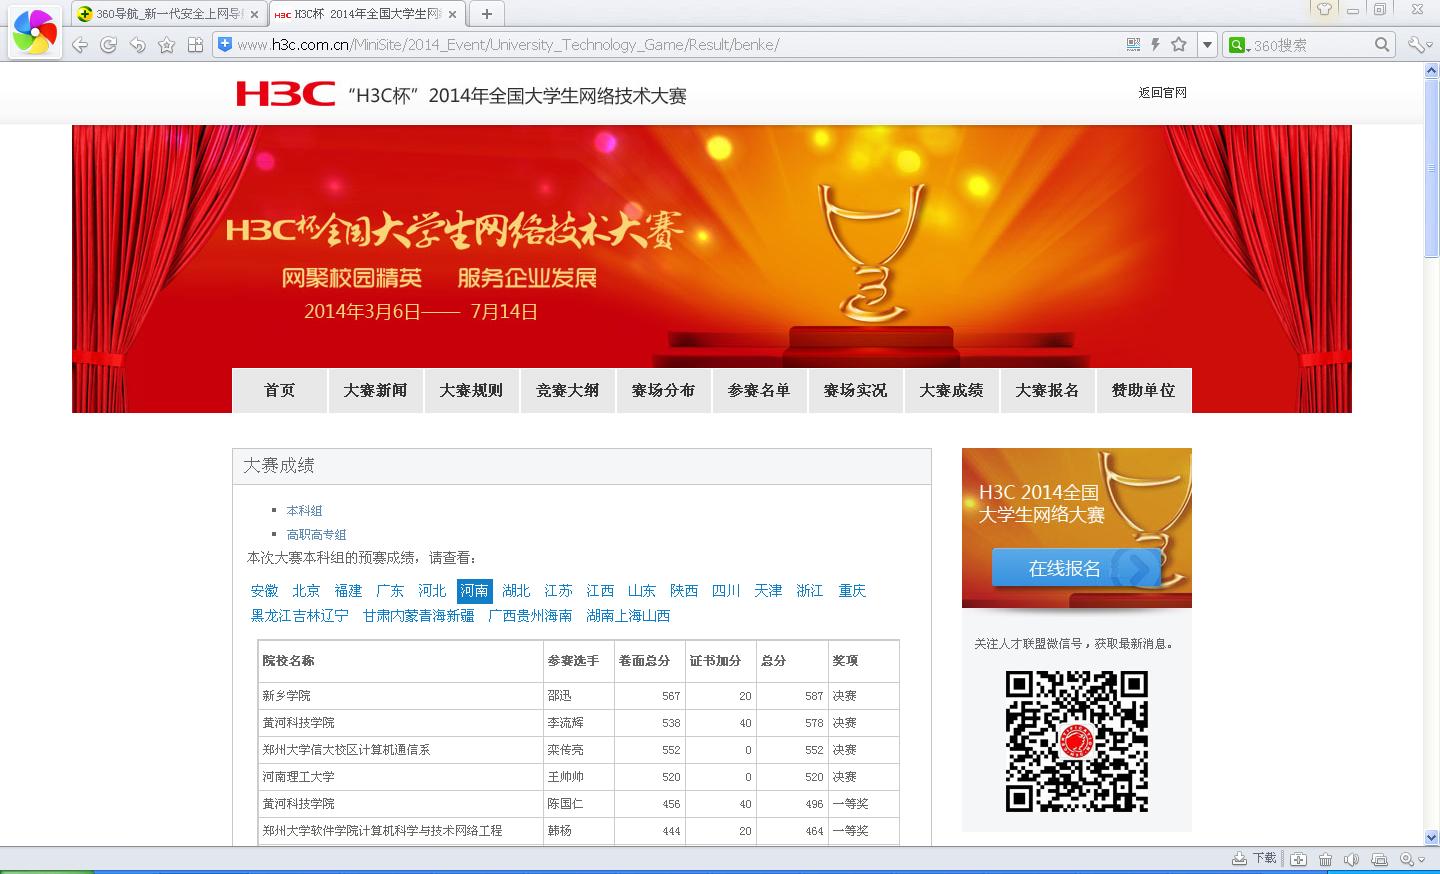The width and height of the screenshot is (1440, 874).
Task: Click the 高职高专组 link
Action: coord(316,535)
